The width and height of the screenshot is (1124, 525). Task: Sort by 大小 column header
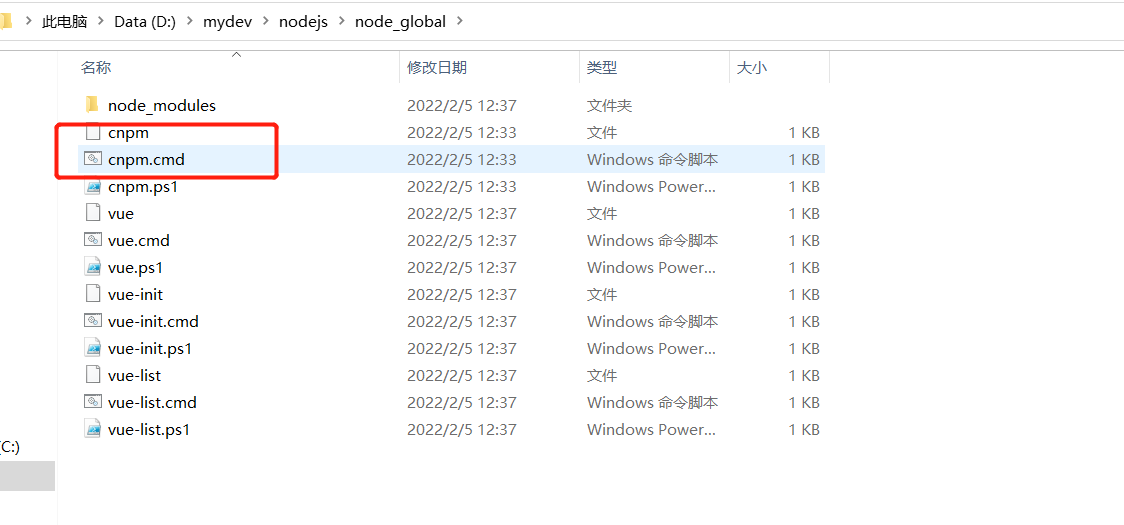coord(752,68)
